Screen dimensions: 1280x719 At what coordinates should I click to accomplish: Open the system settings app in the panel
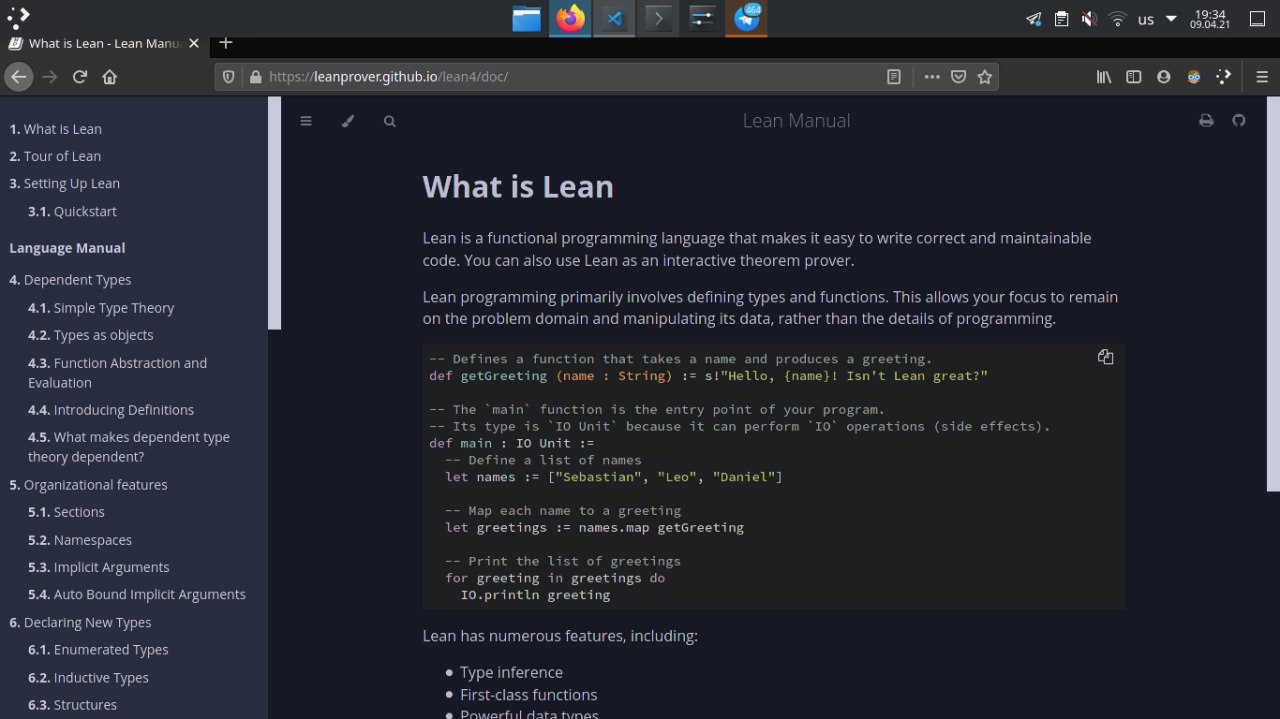pos(702,18)
